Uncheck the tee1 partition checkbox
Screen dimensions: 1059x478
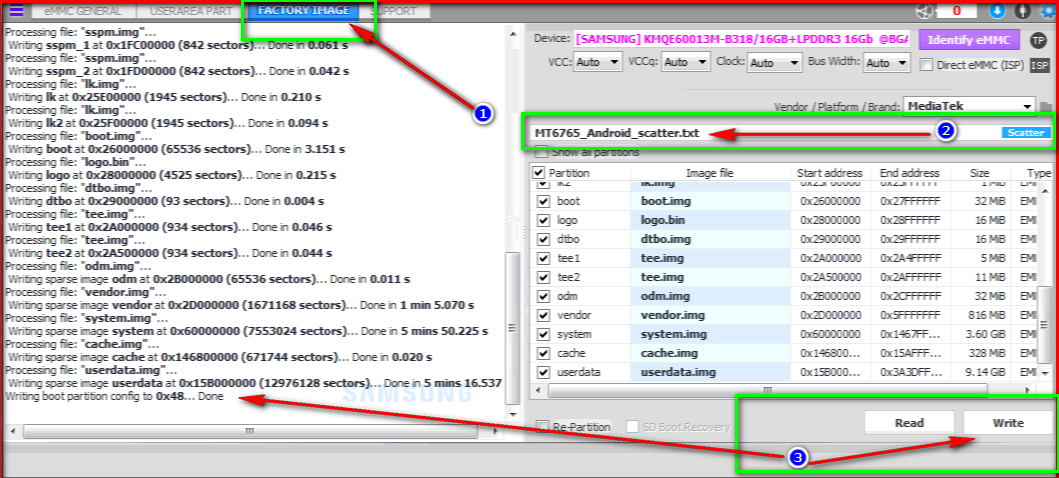coord(543,259)
